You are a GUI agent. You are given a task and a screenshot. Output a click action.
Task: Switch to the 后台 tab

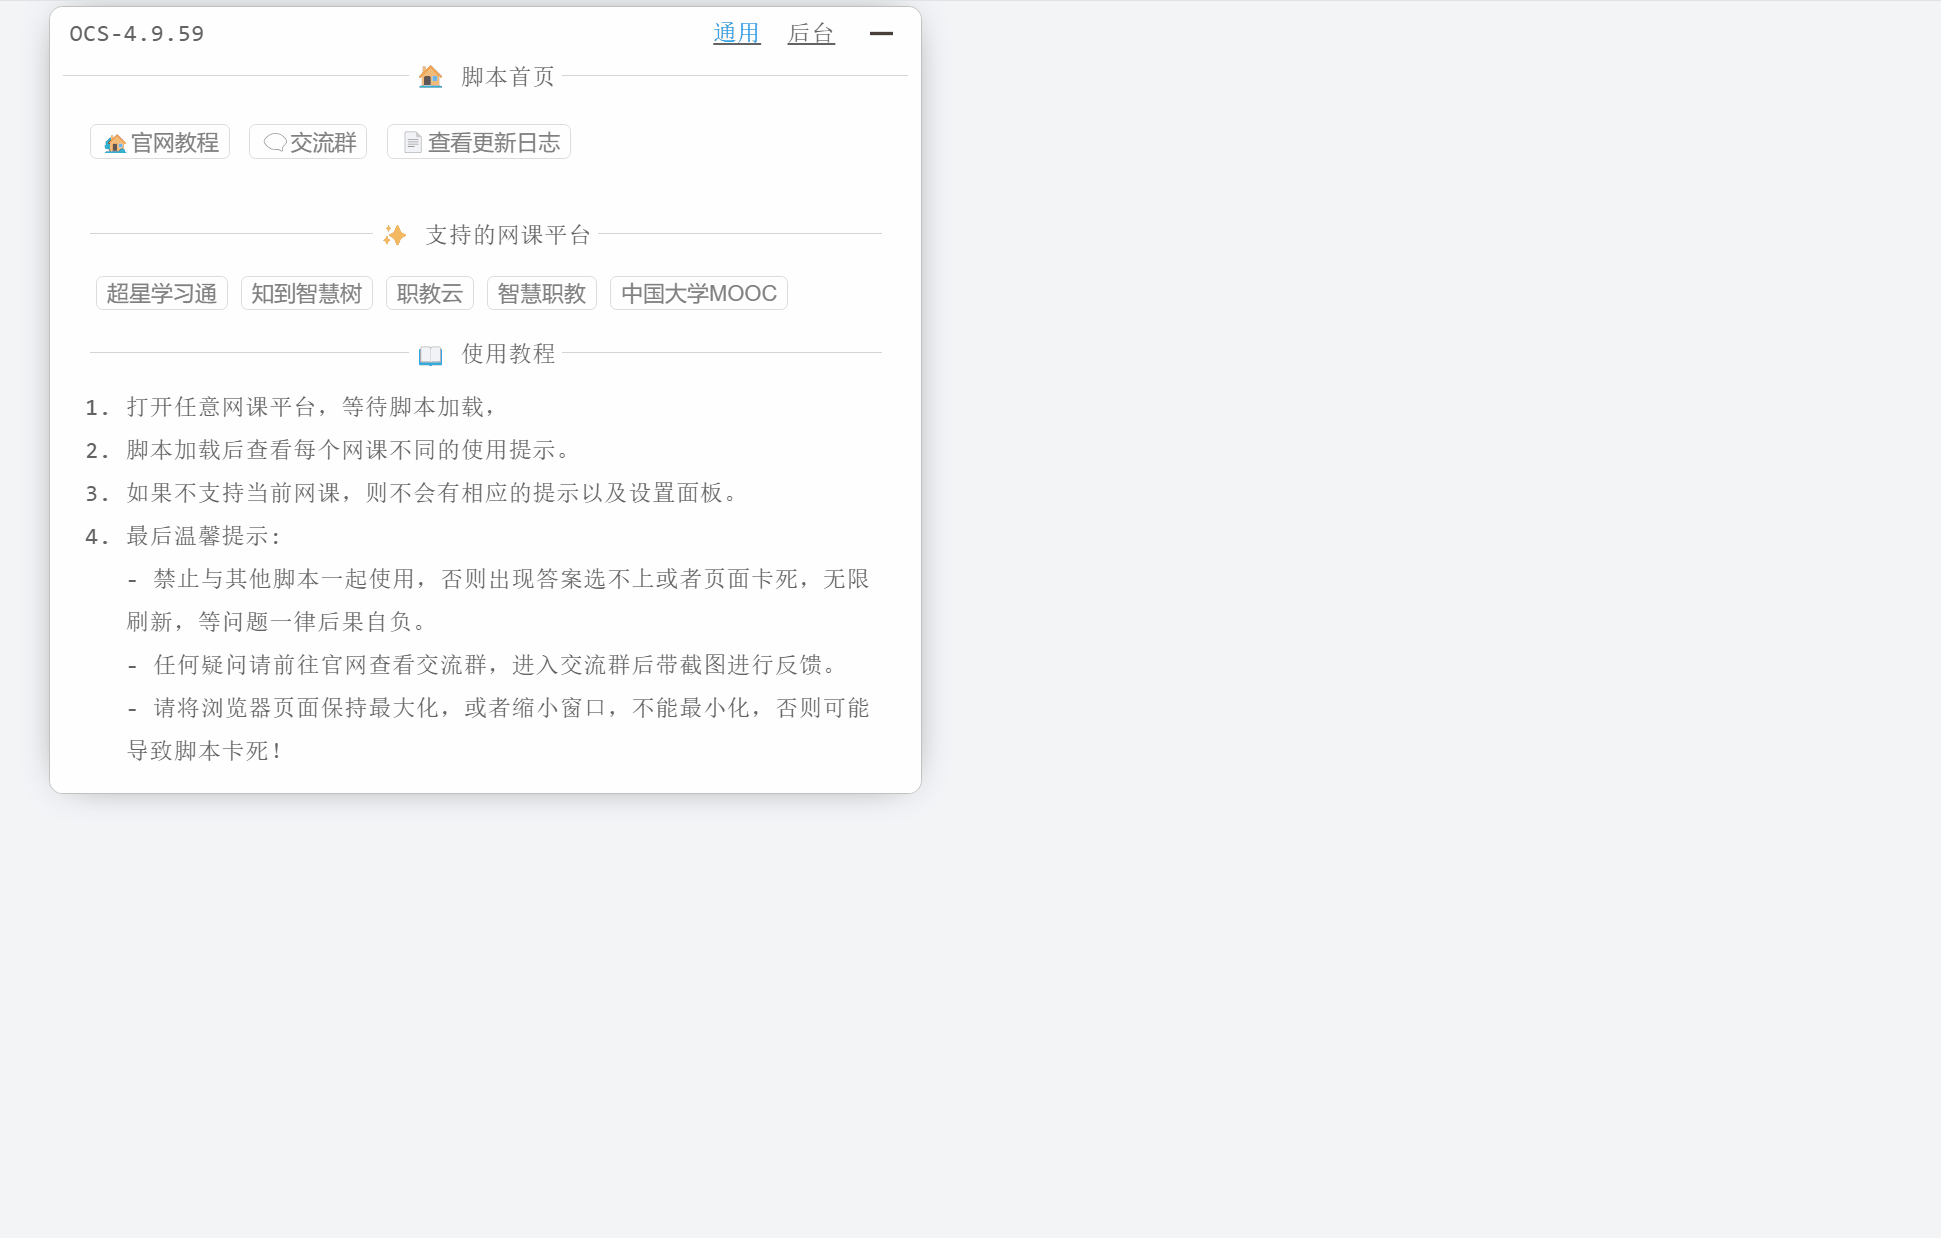(x=810, y=33)
